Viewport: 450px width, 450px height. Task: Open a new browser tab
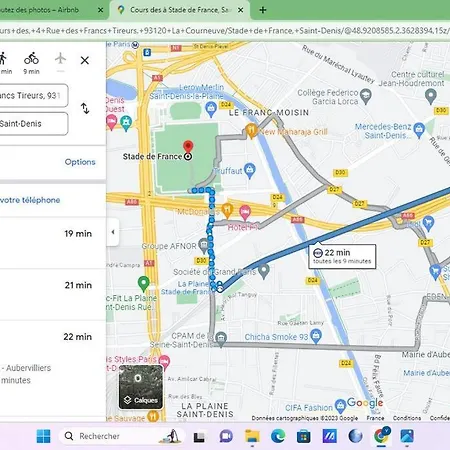pos(263,10)
